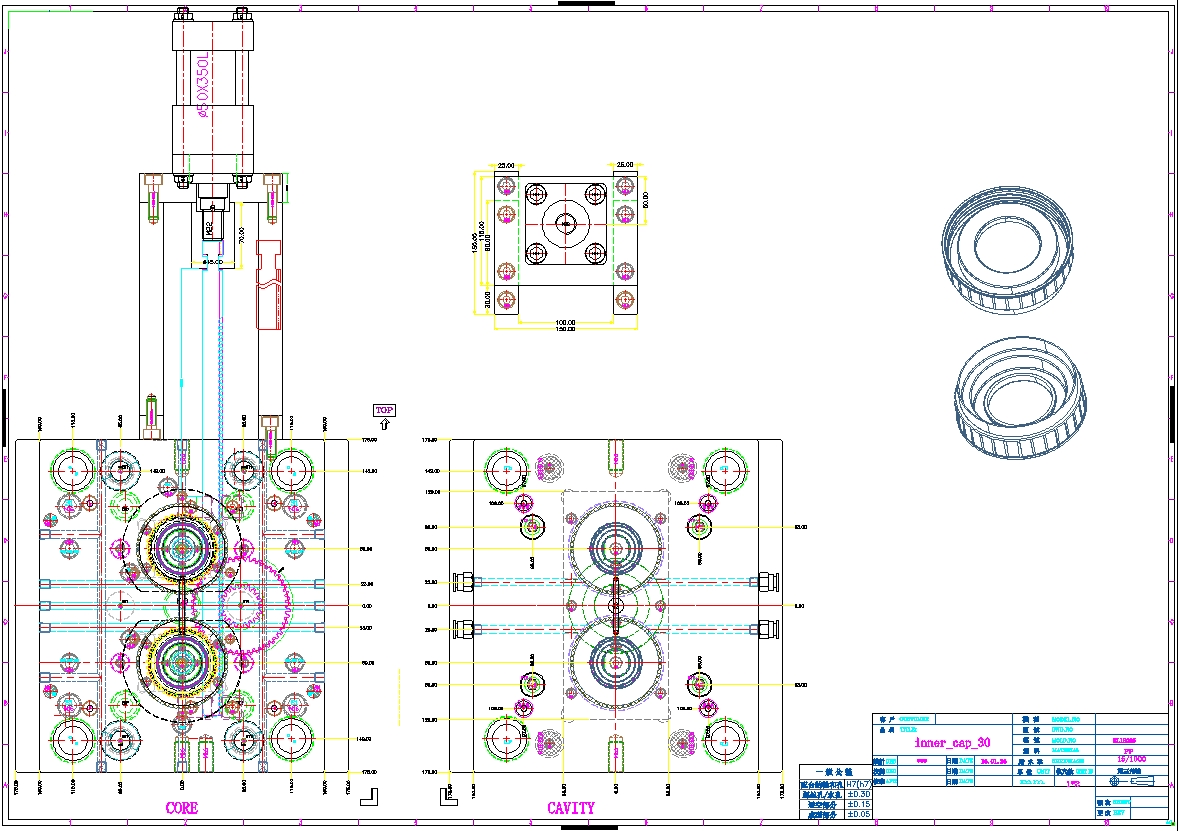Click the up arrow beneath TOP label
Image resolution: width=1178 pixels, height=831 pixels.
click(384, 424)
